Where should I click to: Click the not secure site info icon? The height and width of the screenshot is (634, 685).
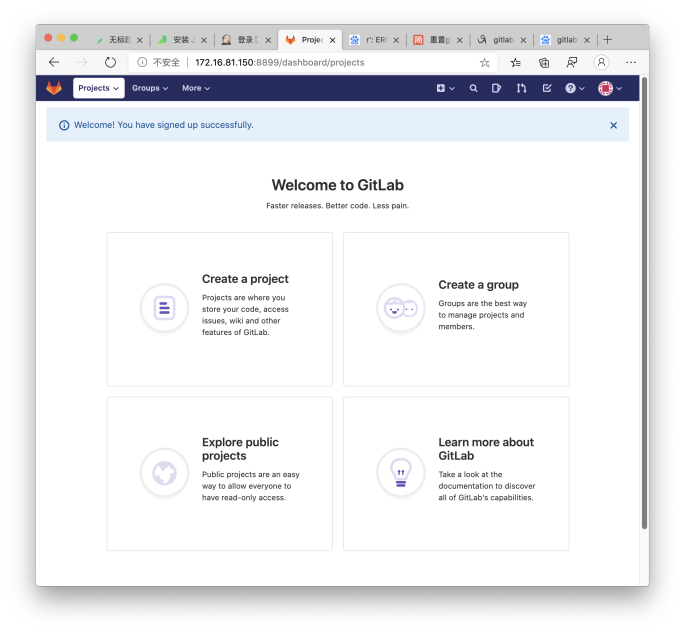tap(142, 62)
